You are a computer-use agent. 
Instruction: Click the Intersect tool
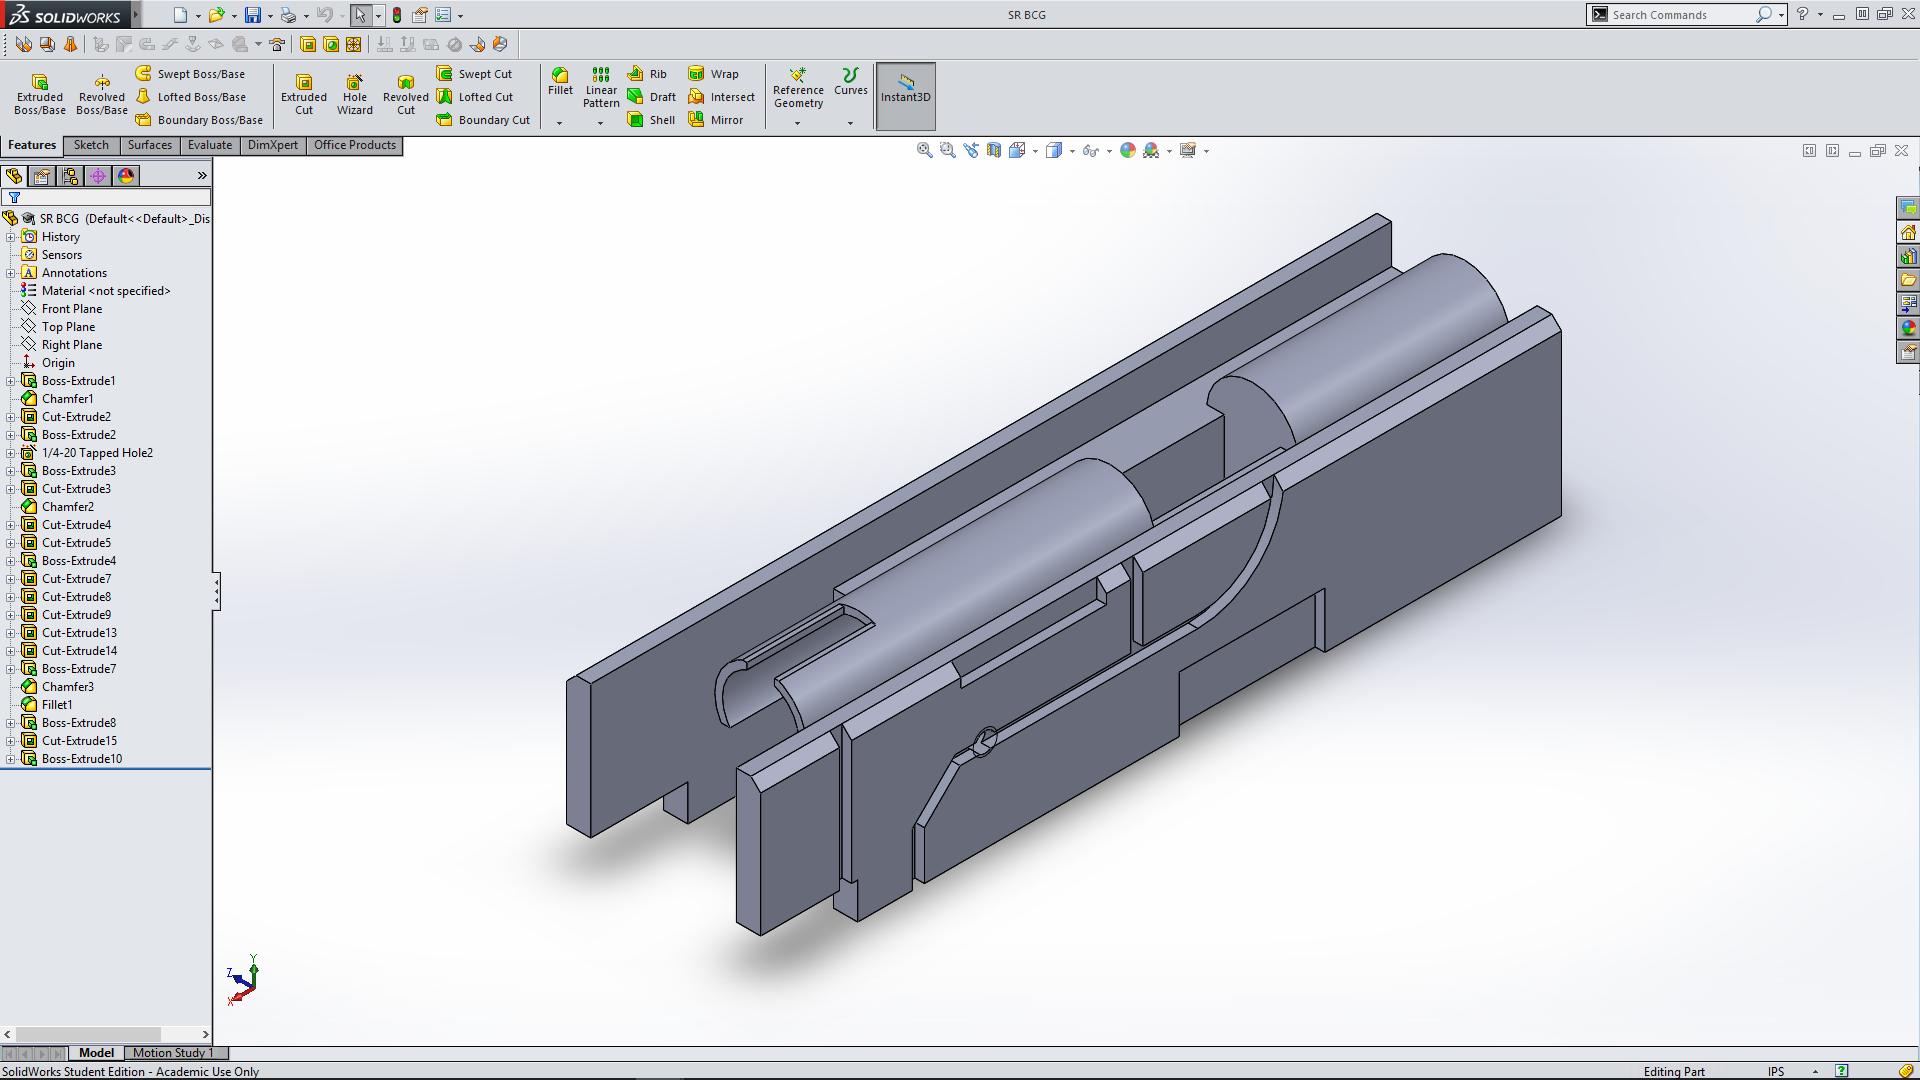pyautogui.click(x=721, y=97)
